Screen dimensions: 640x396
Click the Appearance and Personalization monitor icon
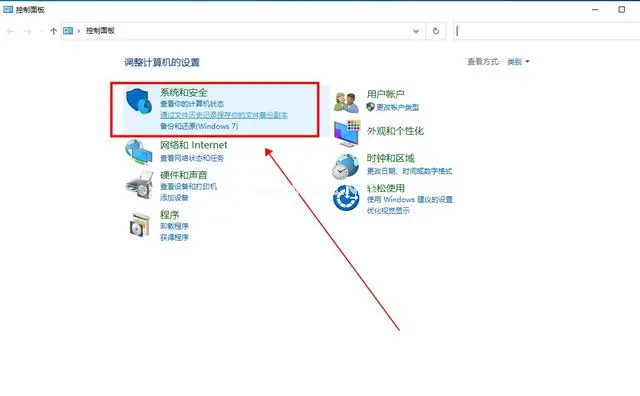coord(347,133)
